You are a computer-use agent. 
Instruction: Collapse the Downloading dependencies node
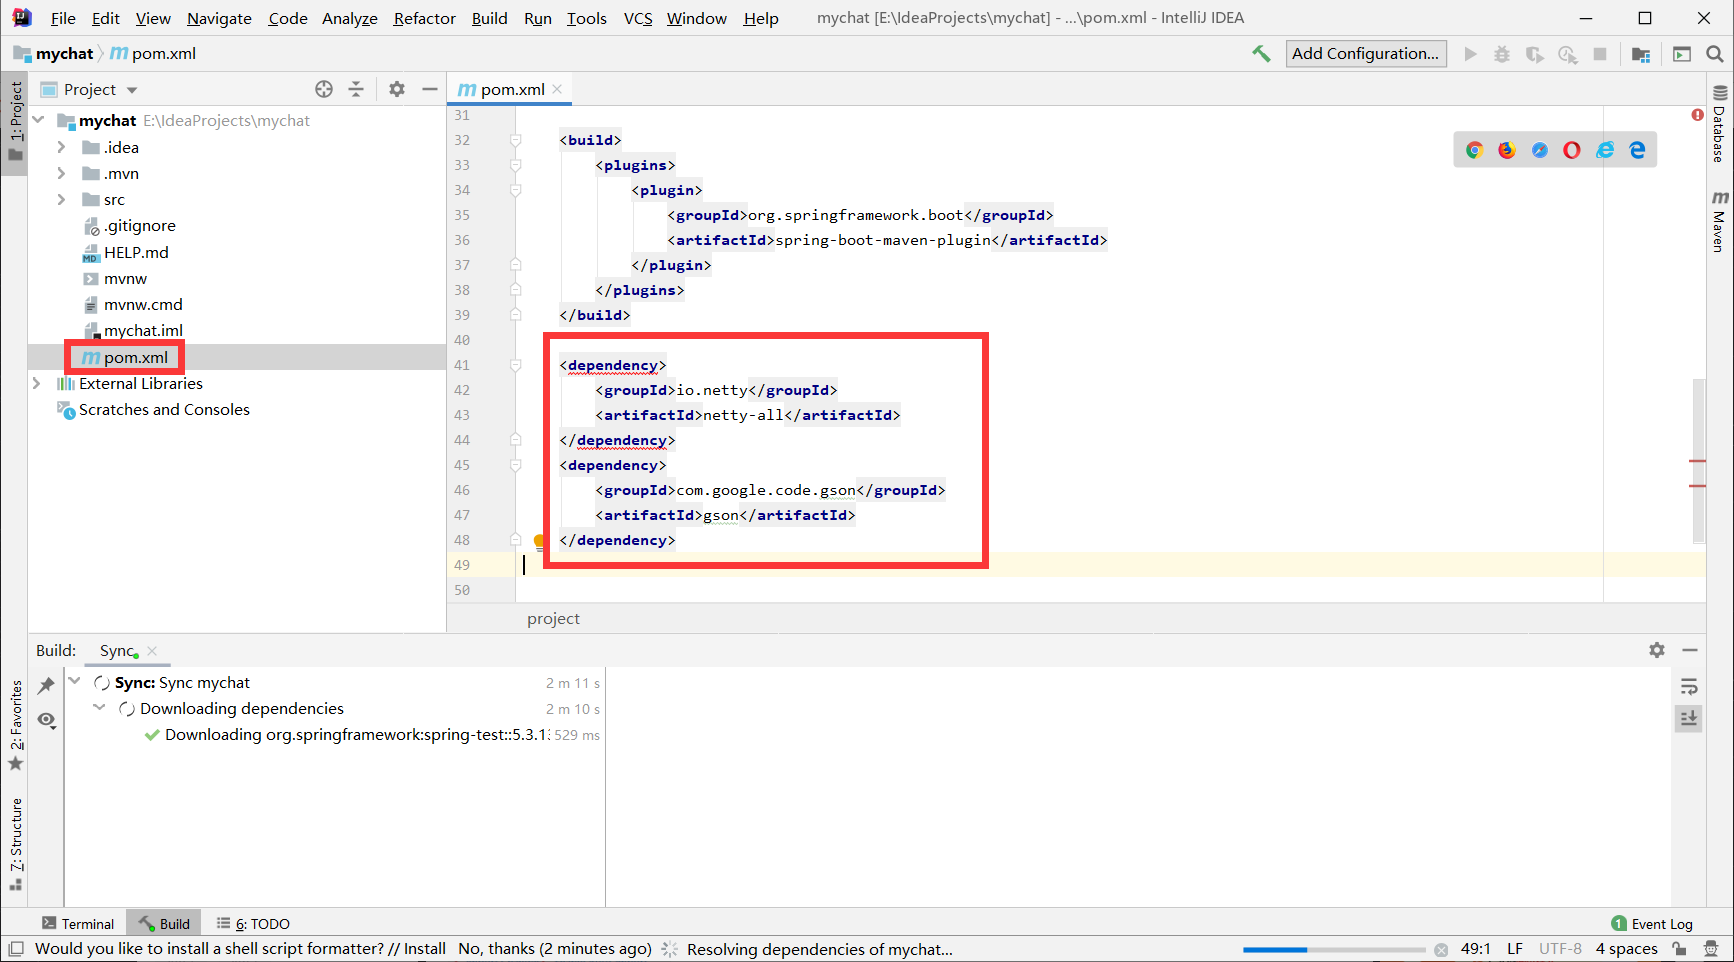(100, 707)
